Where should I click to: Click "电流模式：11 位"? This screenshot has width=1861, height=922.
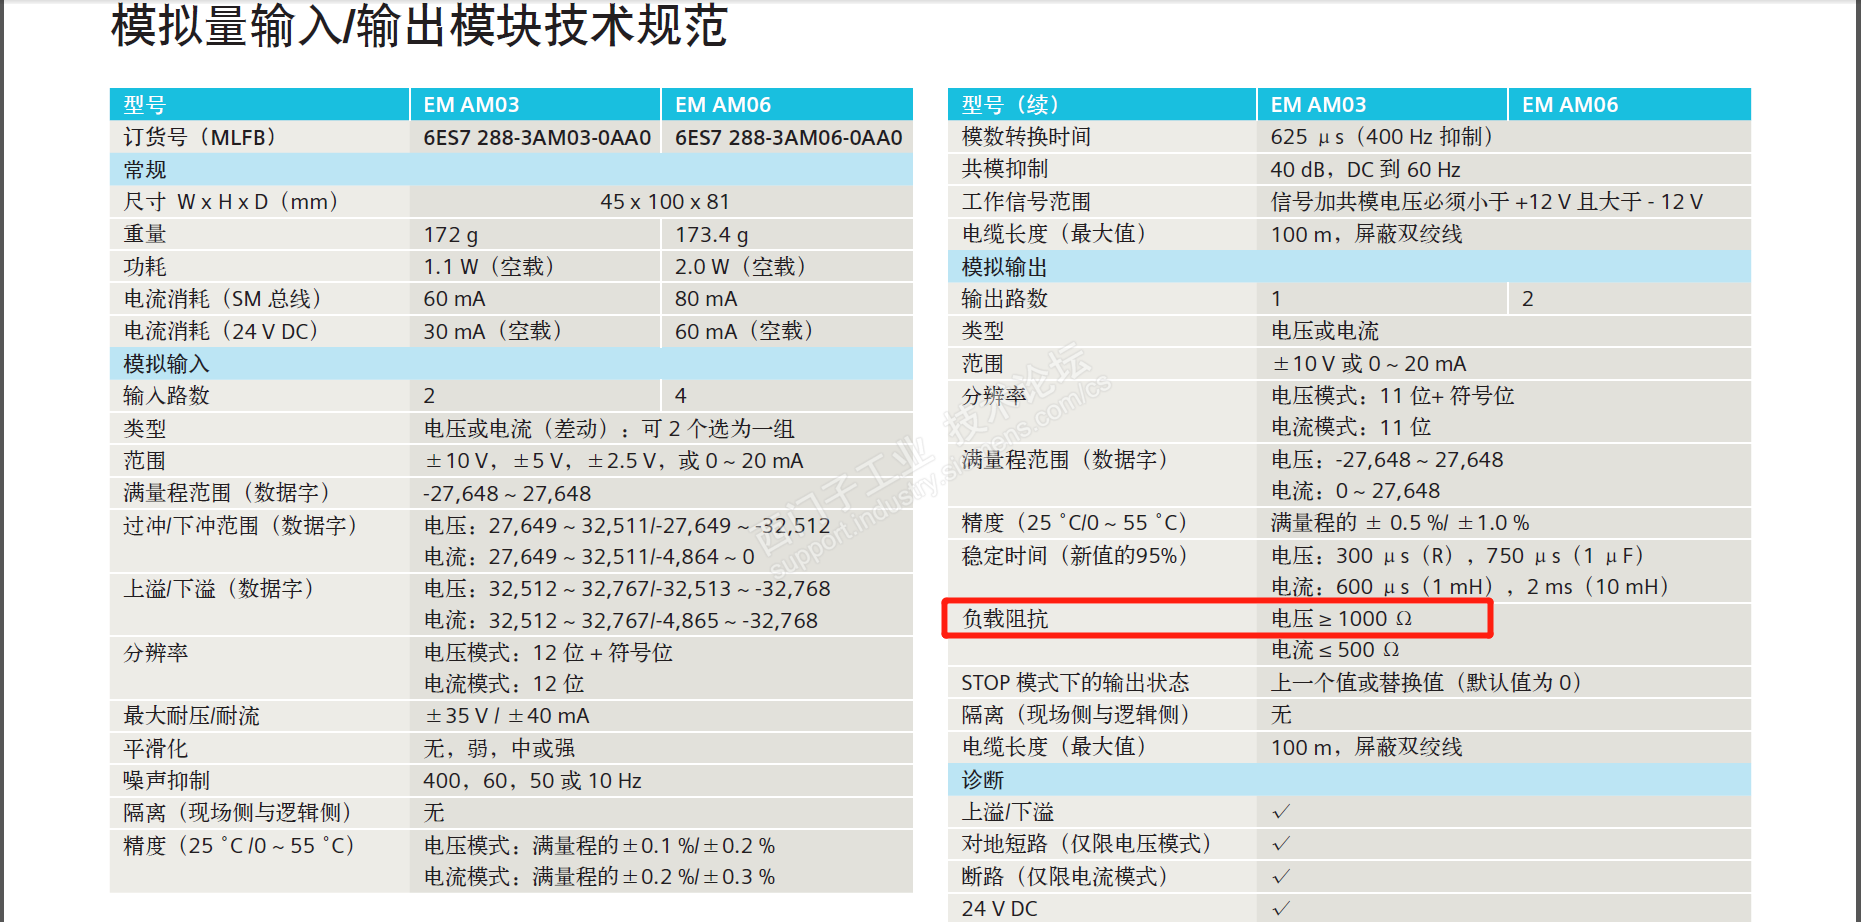pyautogui.click(x=1351, y=427)
